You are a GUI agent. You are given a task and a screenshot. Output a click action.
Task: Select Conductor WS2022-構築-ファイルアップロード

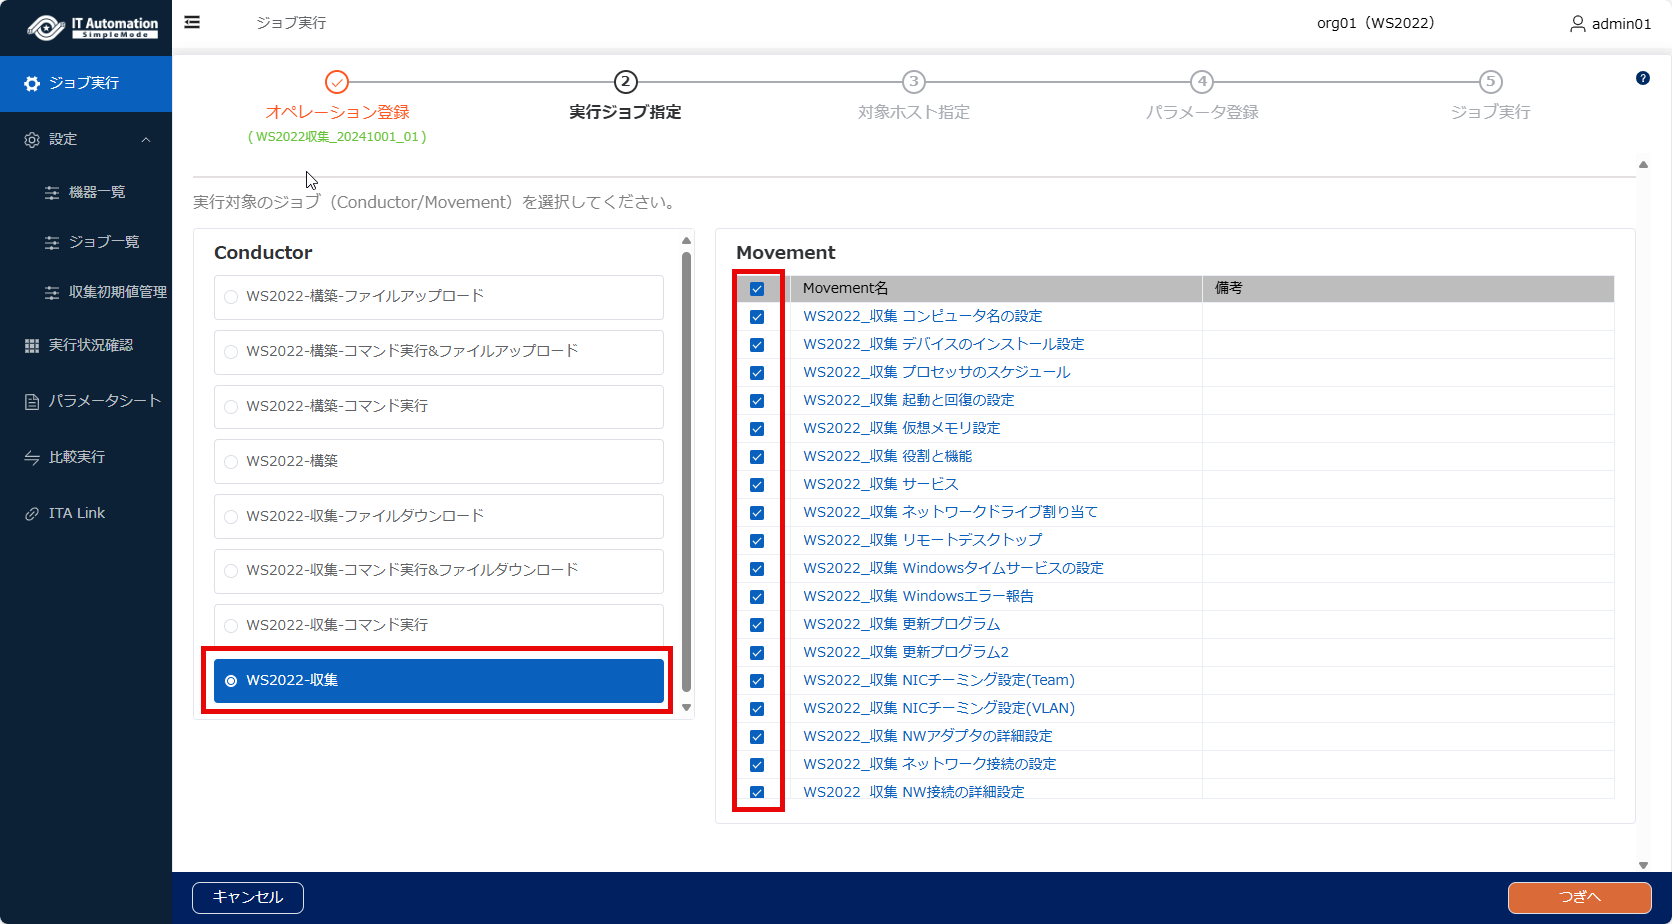pyautogui.click(x=439, y=297)
